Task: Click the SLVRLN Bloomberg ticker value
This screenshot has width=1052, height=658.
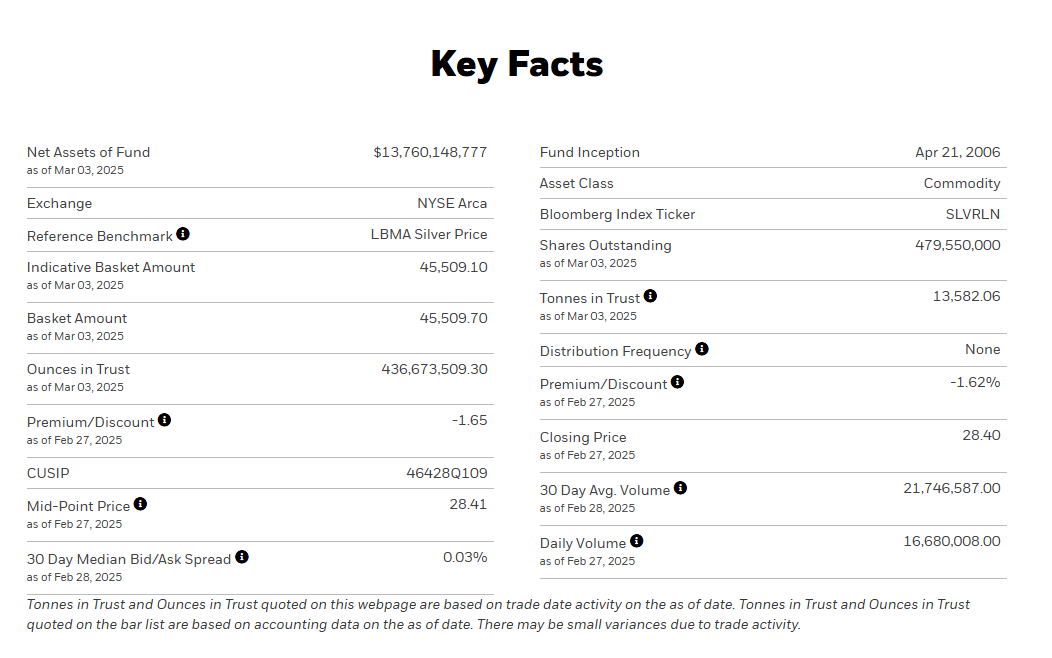Action: 972,214
